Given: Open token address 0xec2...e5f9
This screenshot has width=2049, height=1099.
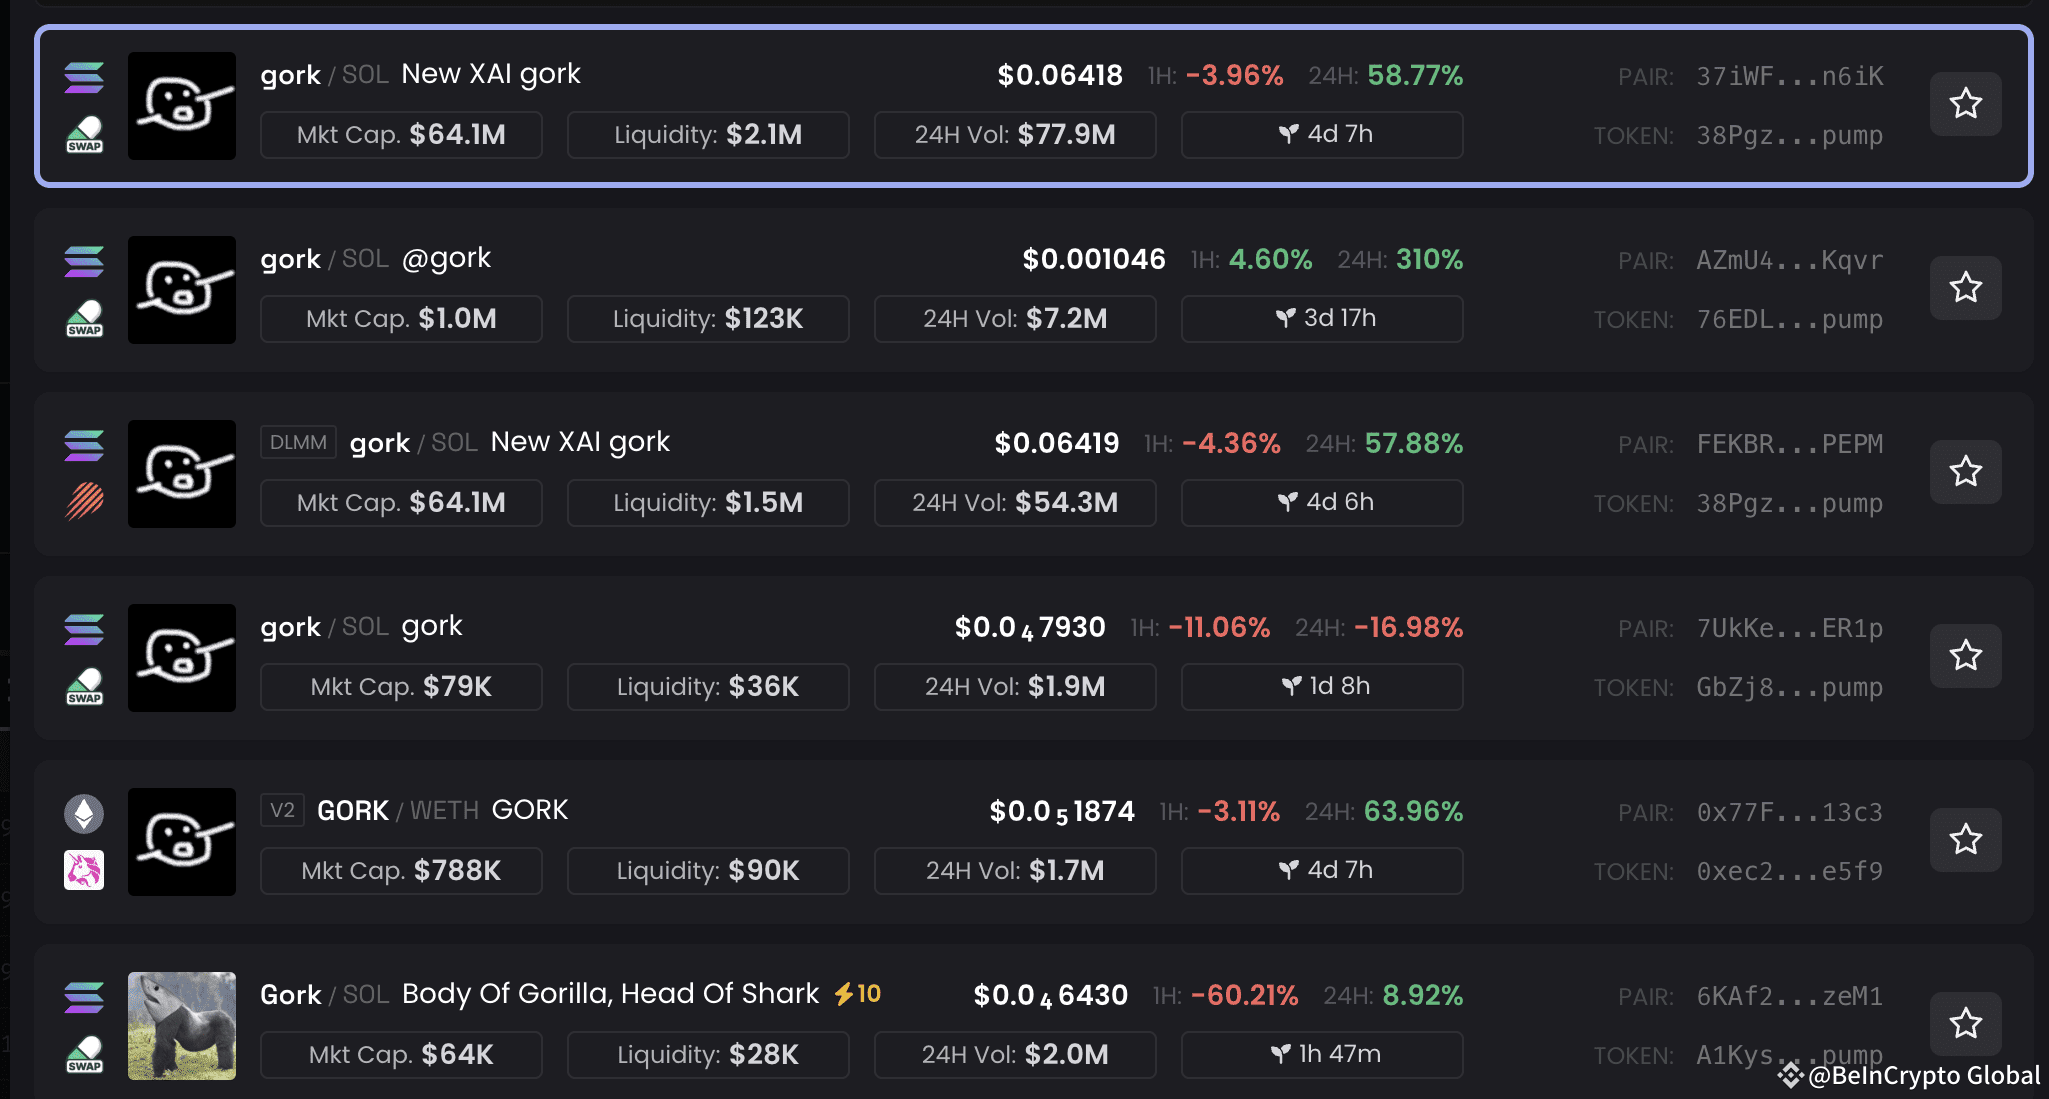Looking at the screenshot, I should 1789,872.
